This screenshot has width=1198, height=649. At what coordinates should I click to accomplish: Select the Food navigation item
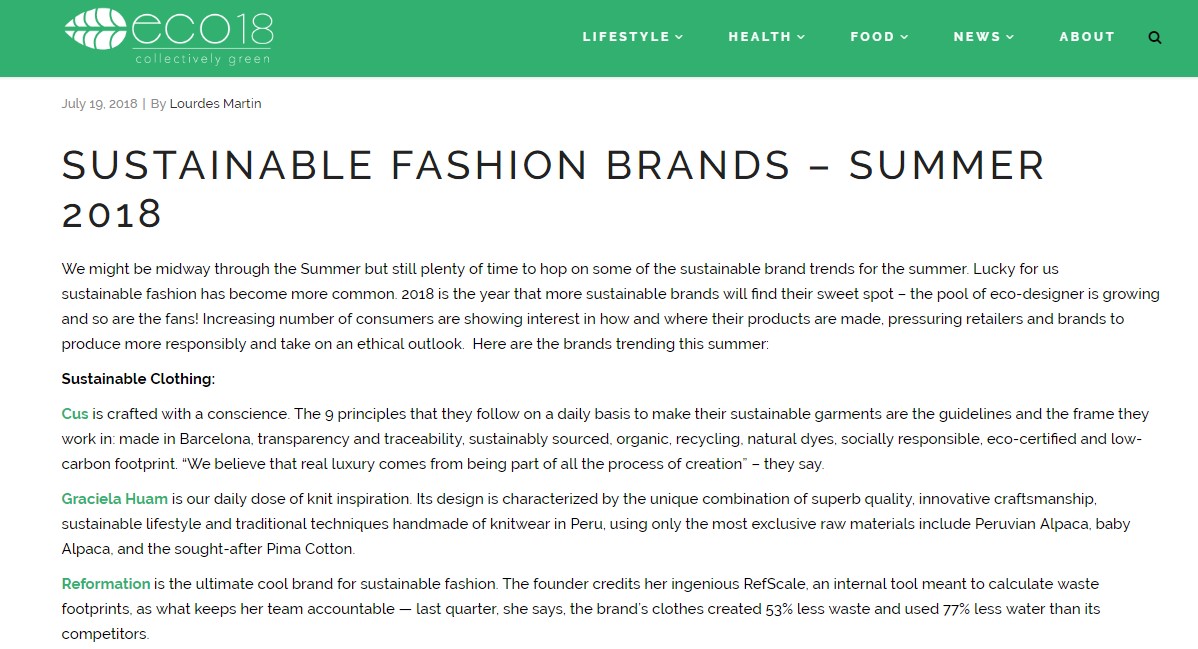872,37
